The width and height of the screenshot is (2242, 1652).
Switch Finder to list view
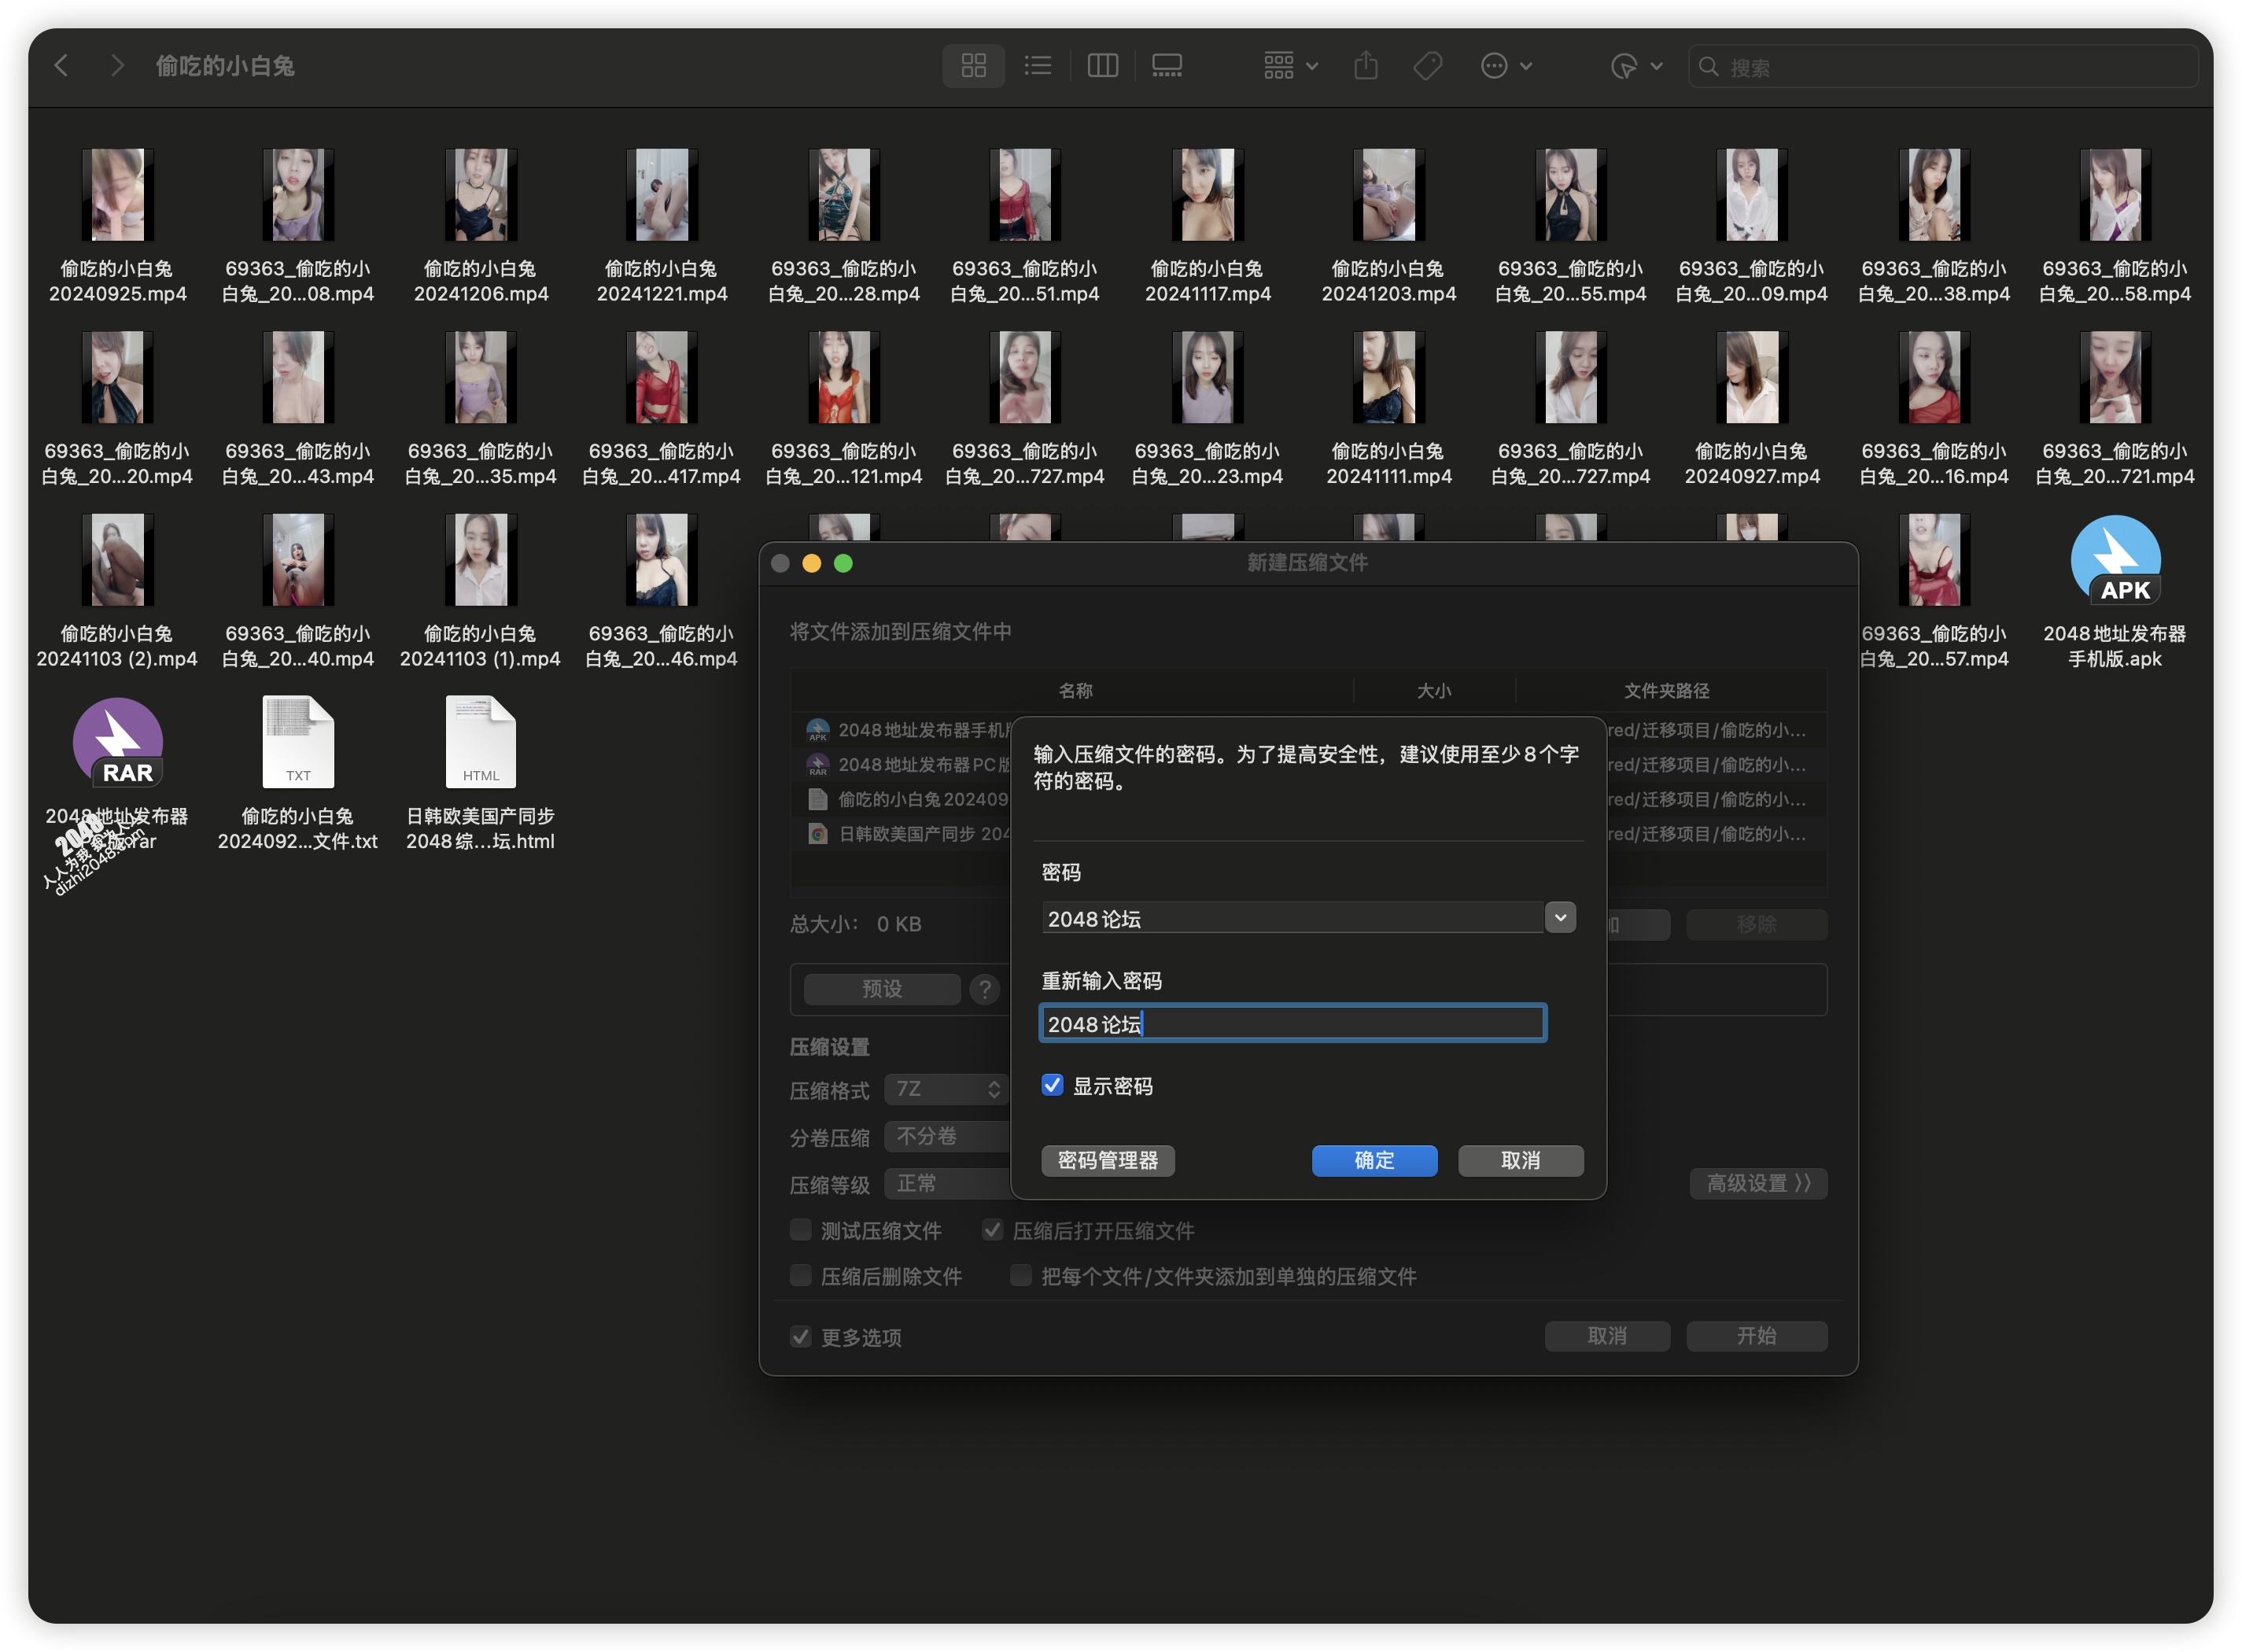point(1037,66)
